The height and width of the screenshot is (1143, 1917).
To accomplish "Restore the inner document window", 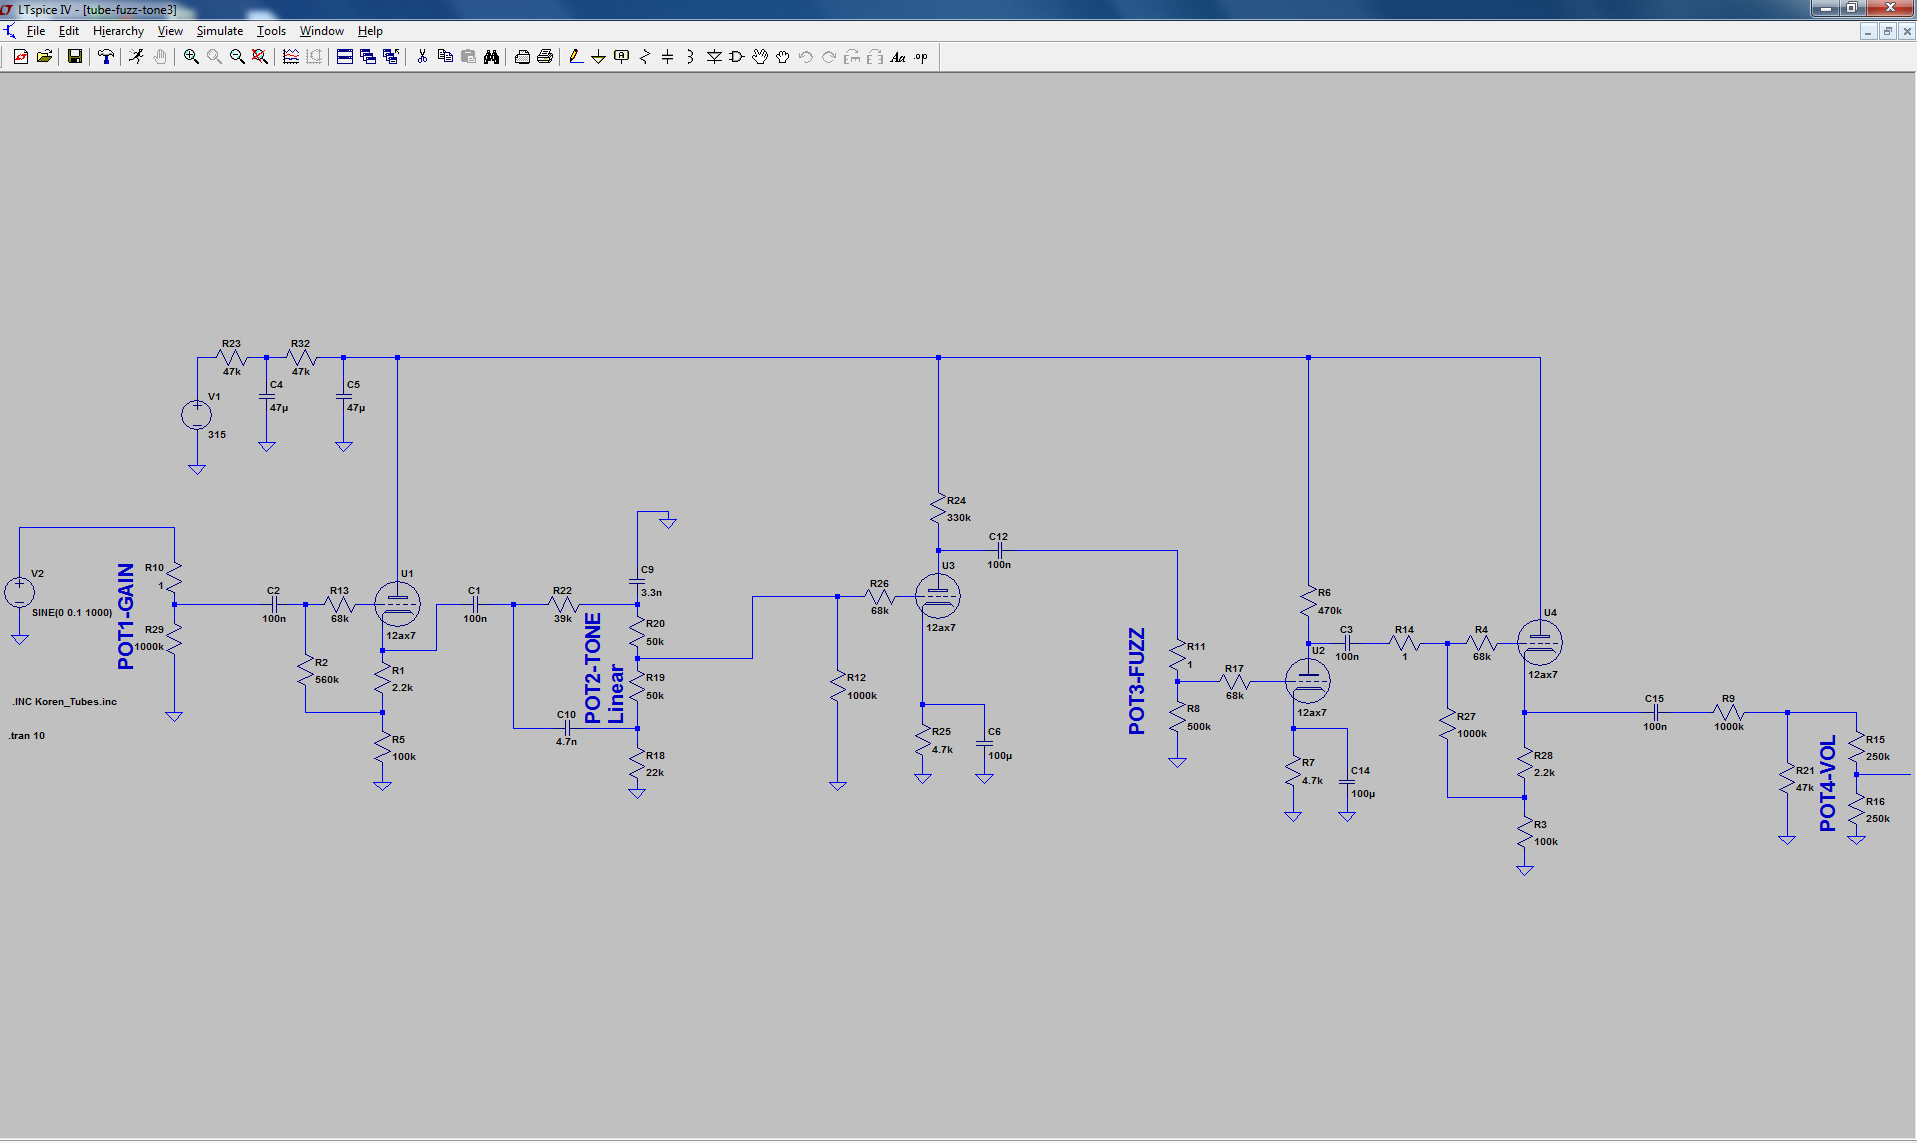I will [1888, 31].
